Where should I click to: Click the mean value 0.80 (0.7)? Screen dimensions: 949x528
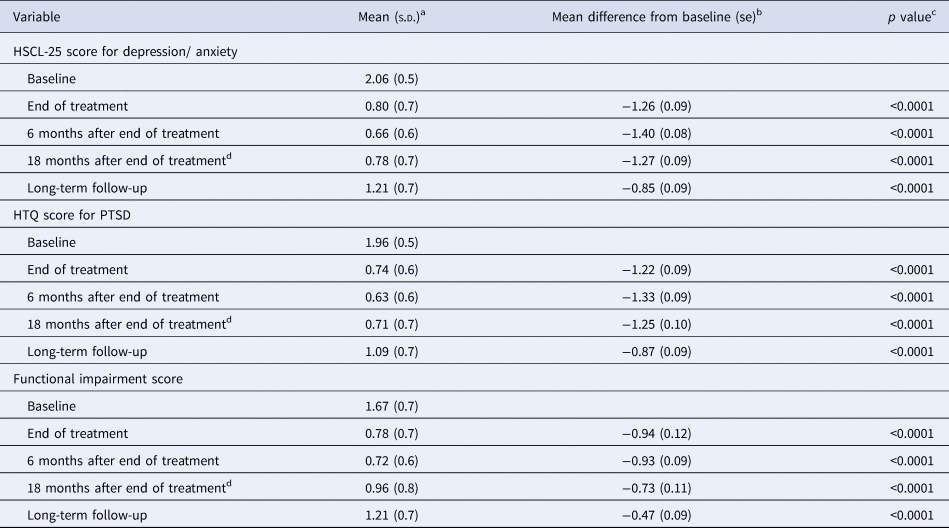tap(397, 106)
